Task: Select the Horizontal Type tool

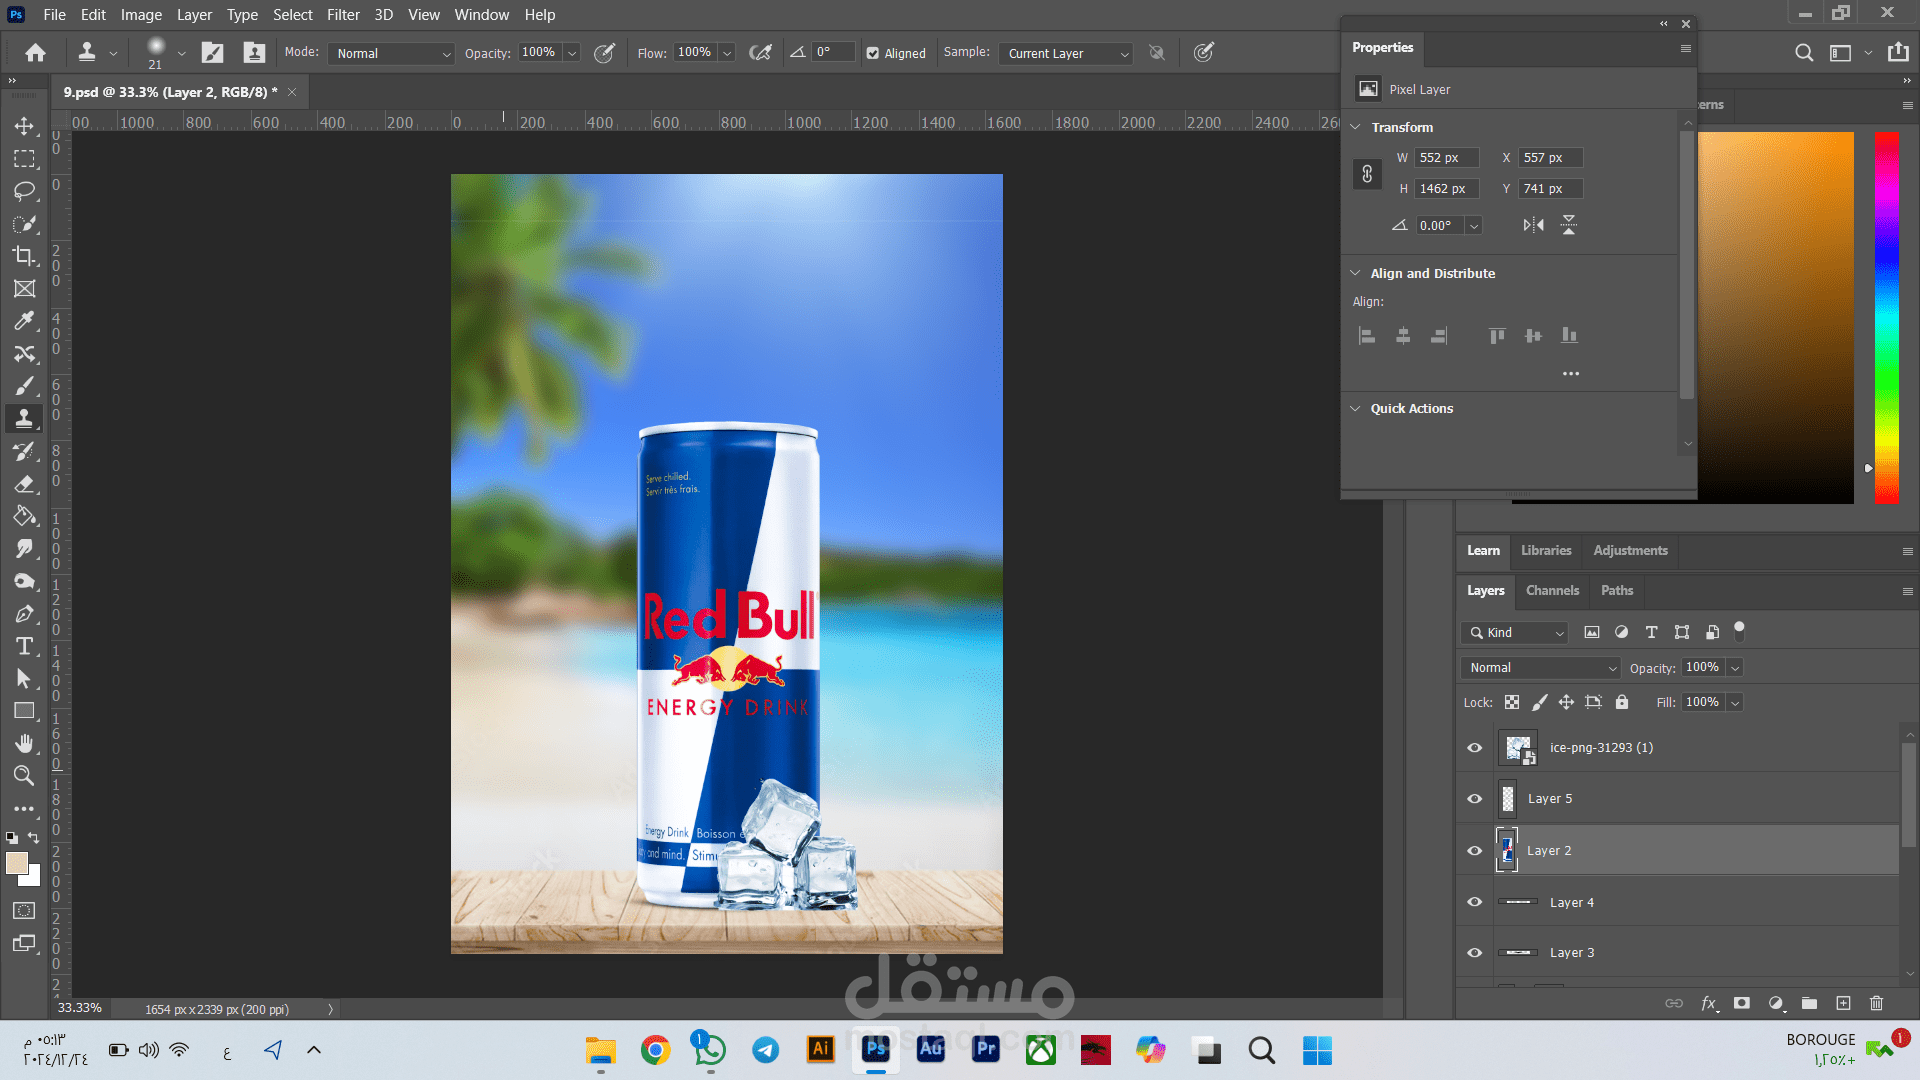Action: [24, 646]
